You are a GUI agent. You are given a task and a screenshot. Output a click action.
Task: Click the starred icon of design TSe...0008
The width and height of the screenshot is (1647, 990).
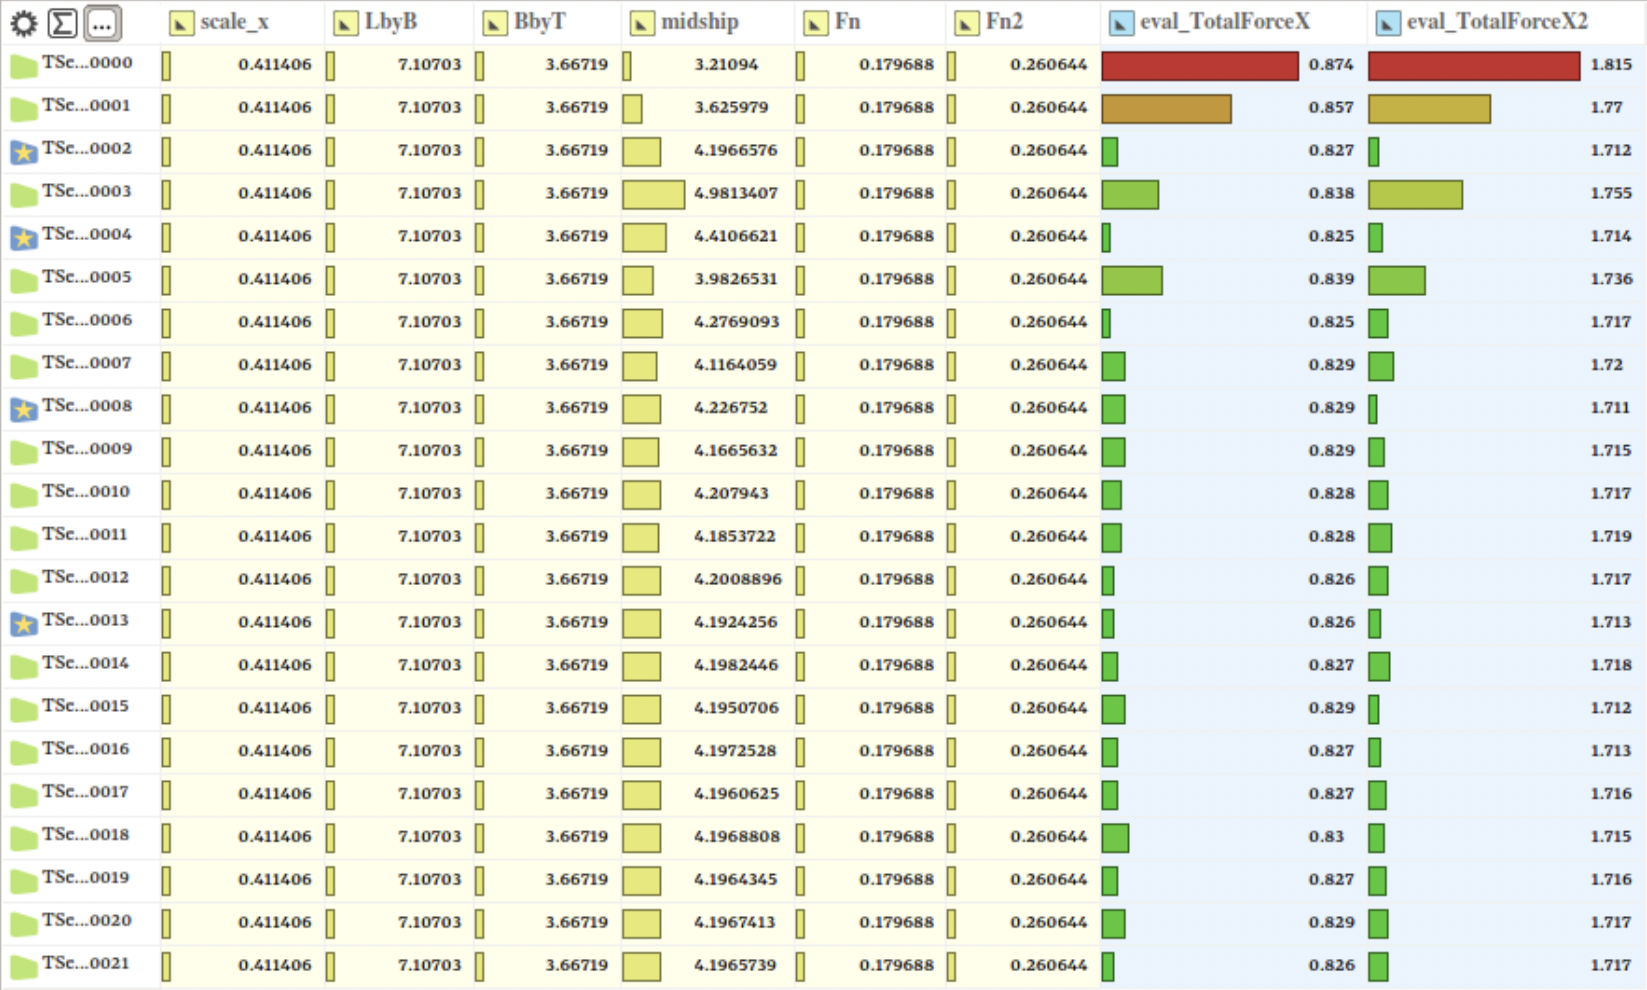[24, 409]
